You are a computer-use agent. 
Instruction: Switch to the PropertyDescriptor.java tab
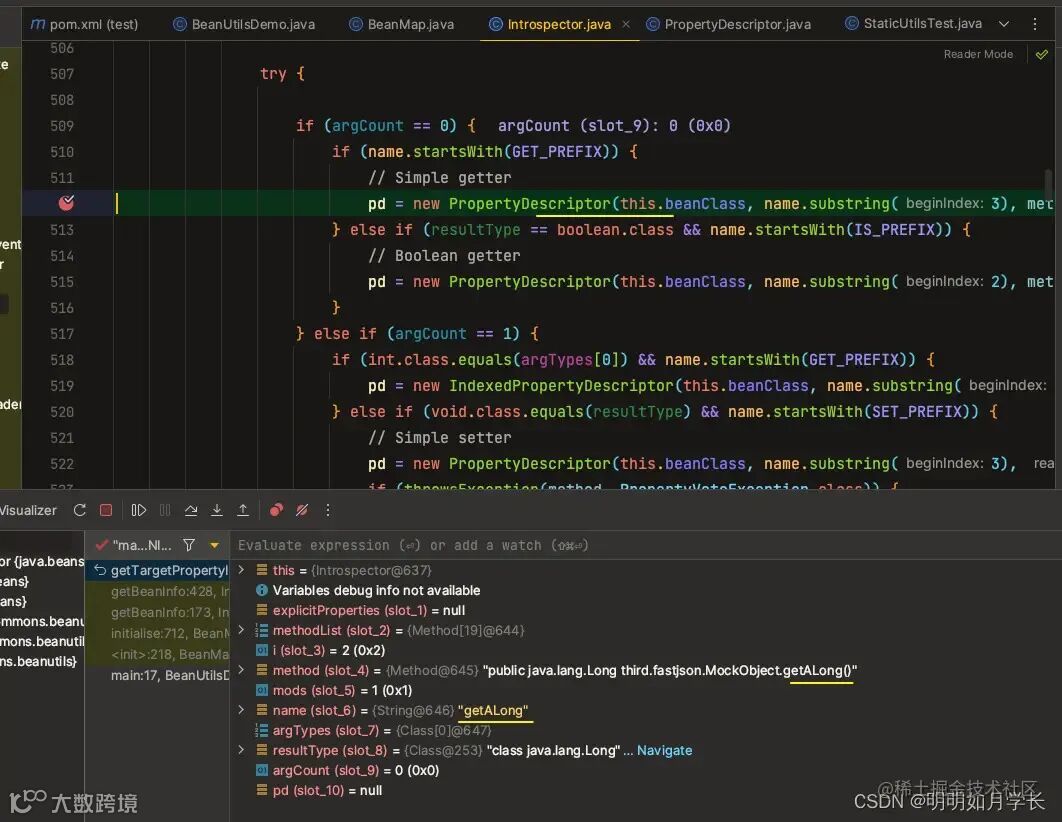point(737,24)
